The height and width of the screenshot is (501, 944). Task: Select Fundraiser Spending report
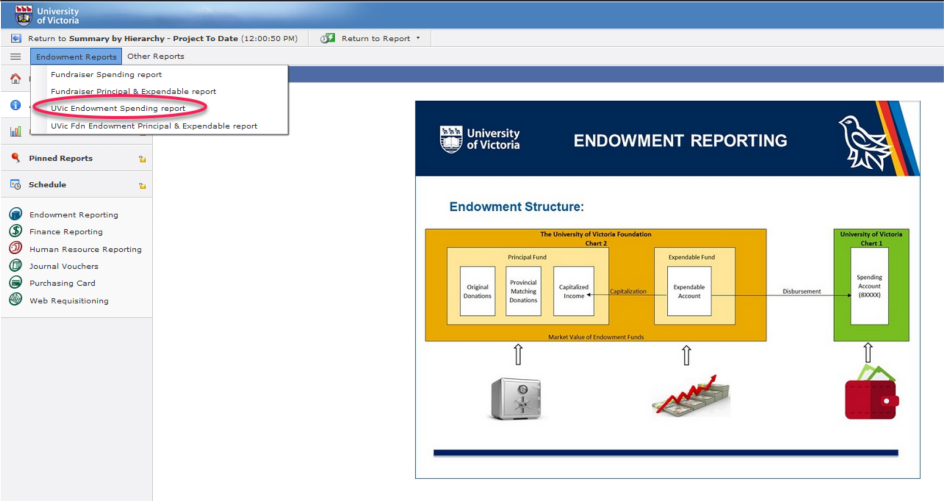pyautogui.click(x=106, y=75)
